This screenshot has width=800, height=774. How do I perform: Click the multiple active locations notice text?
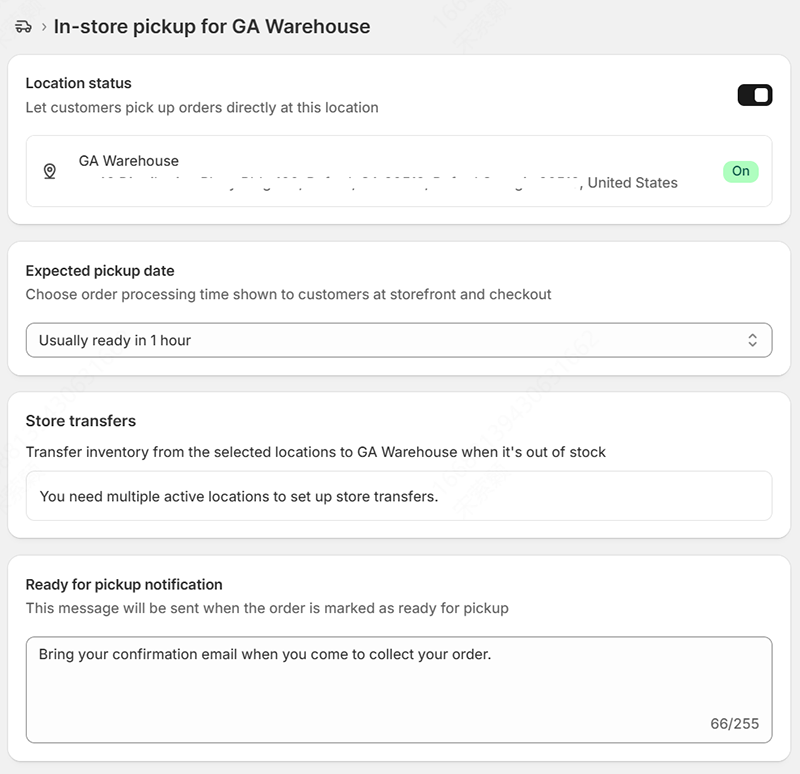point(239,496)
